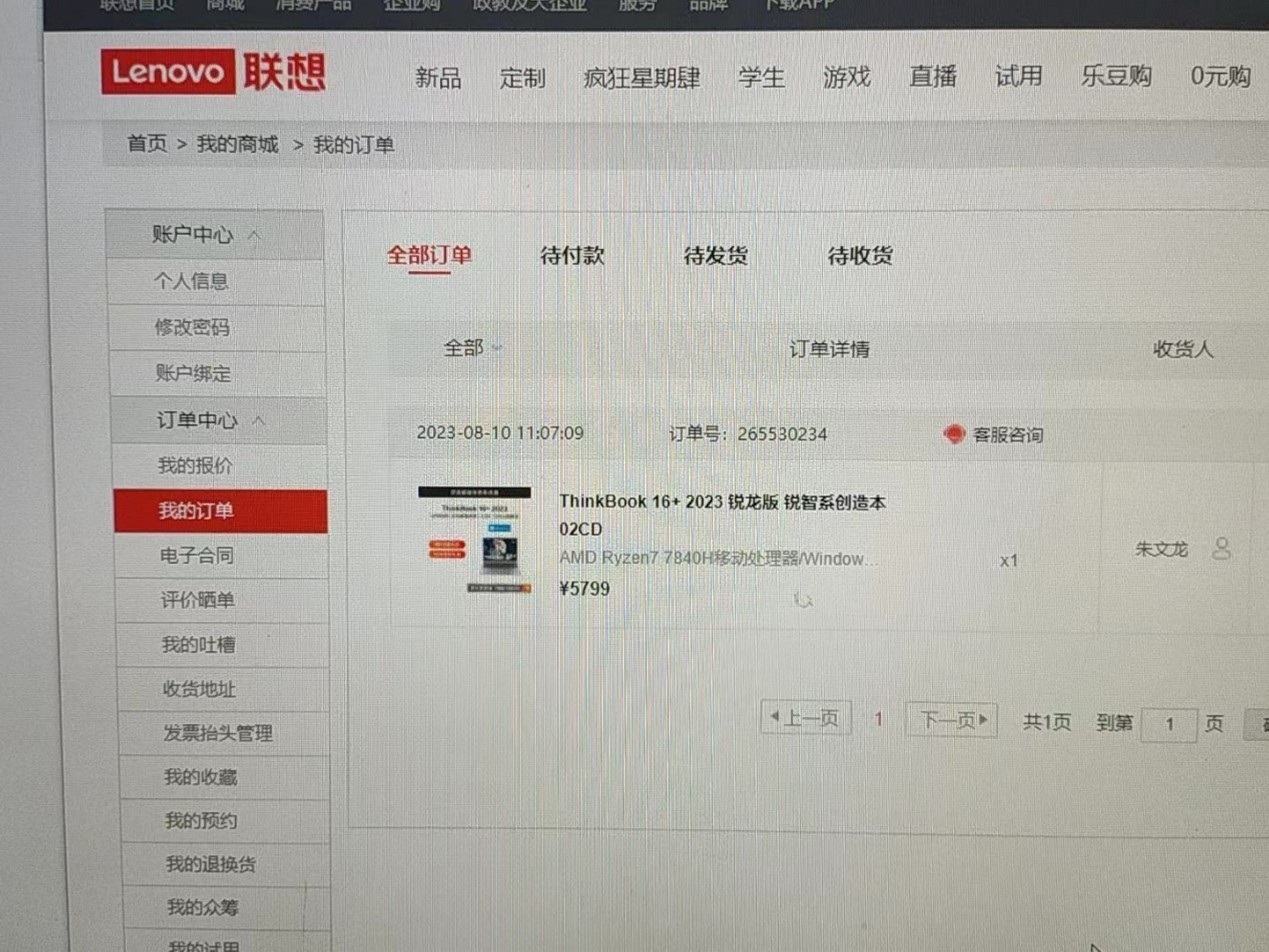
Task: Open 定制 in the top navigation
Action: click(x=523, y=77)
